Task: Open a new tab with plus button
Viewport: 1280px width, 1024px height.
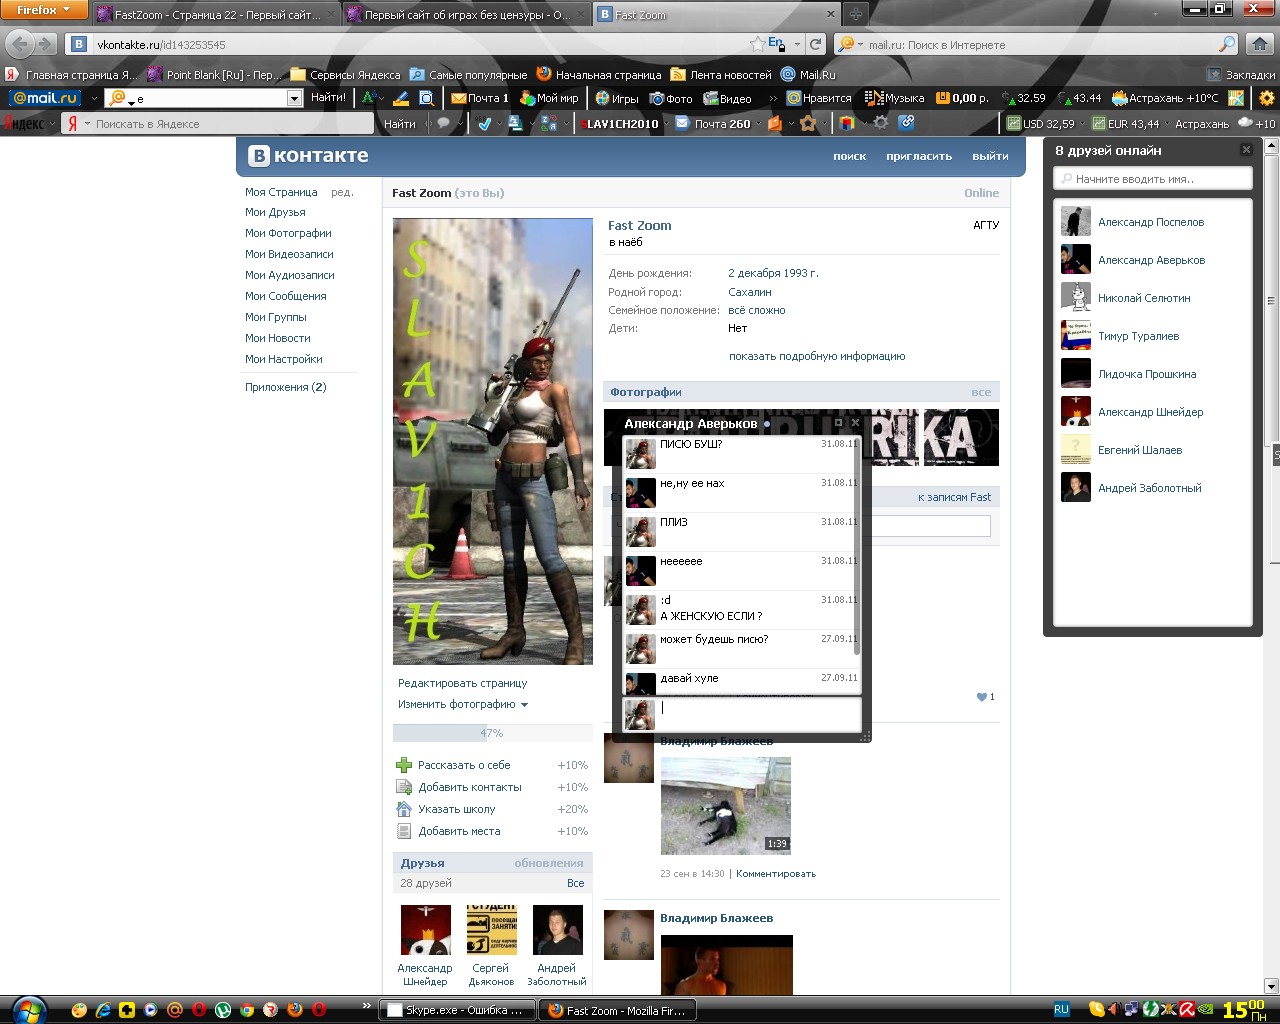Action: [x=856, y=14]
